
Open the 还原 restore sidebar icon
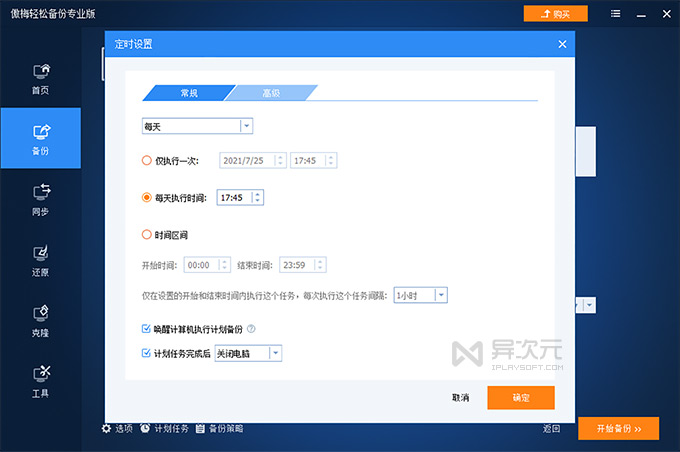[x=41, y=260]
